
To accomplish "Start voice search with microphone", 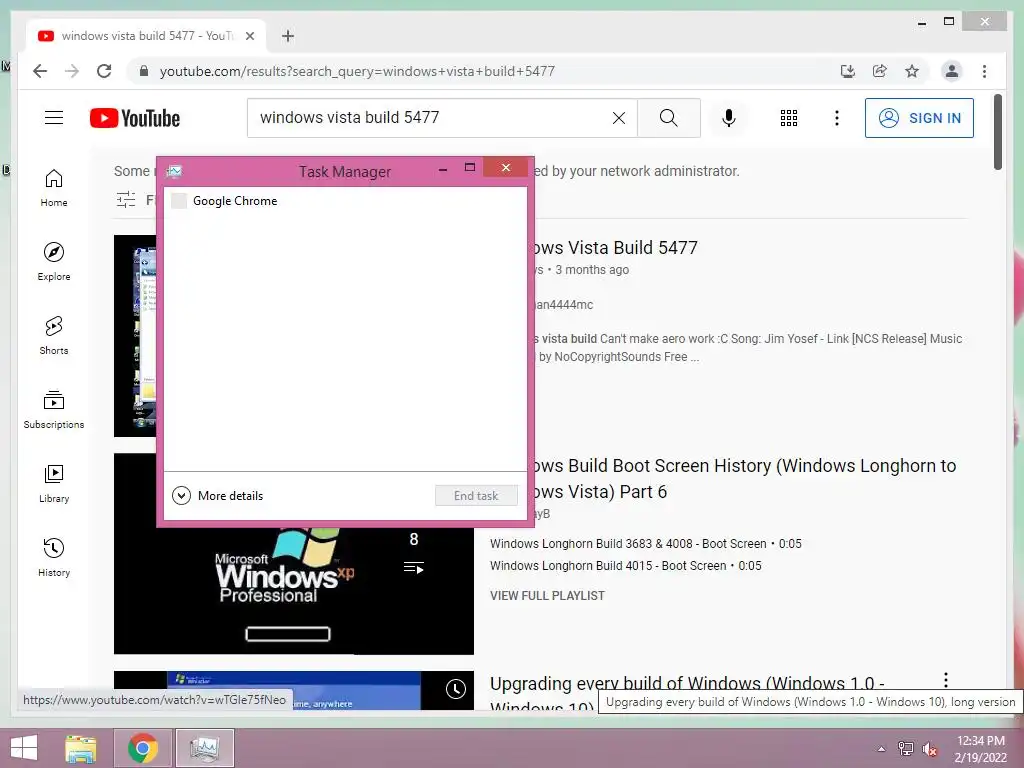I will (729, 118).
